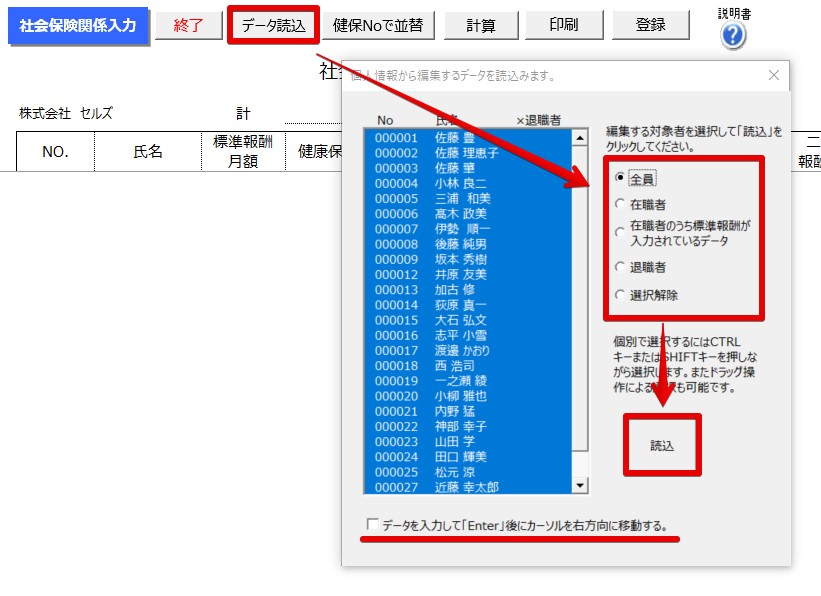Click the 社会保険関係入力 title label
Screen dimensions: 821x596
(78, 26)
